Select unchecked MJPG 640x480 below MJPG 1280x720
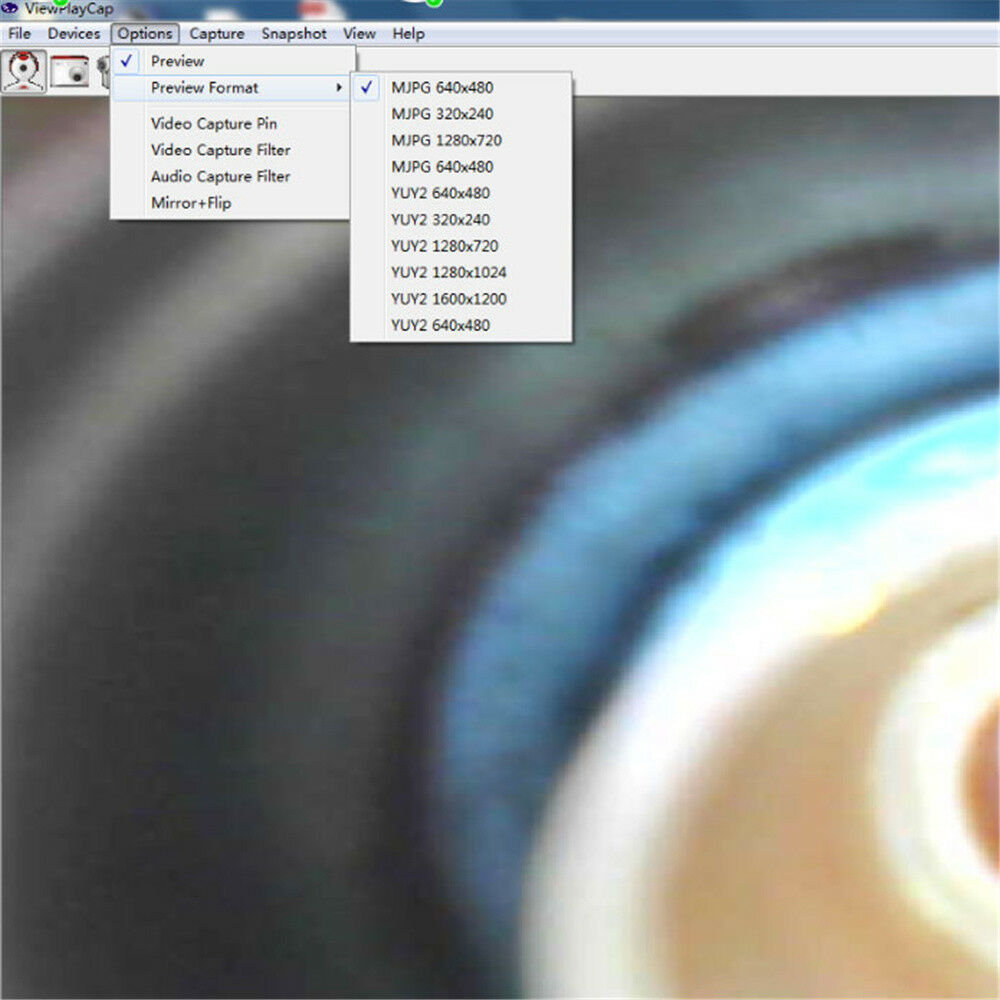Screen dimensions: 1000x1000 coord(461,167)
